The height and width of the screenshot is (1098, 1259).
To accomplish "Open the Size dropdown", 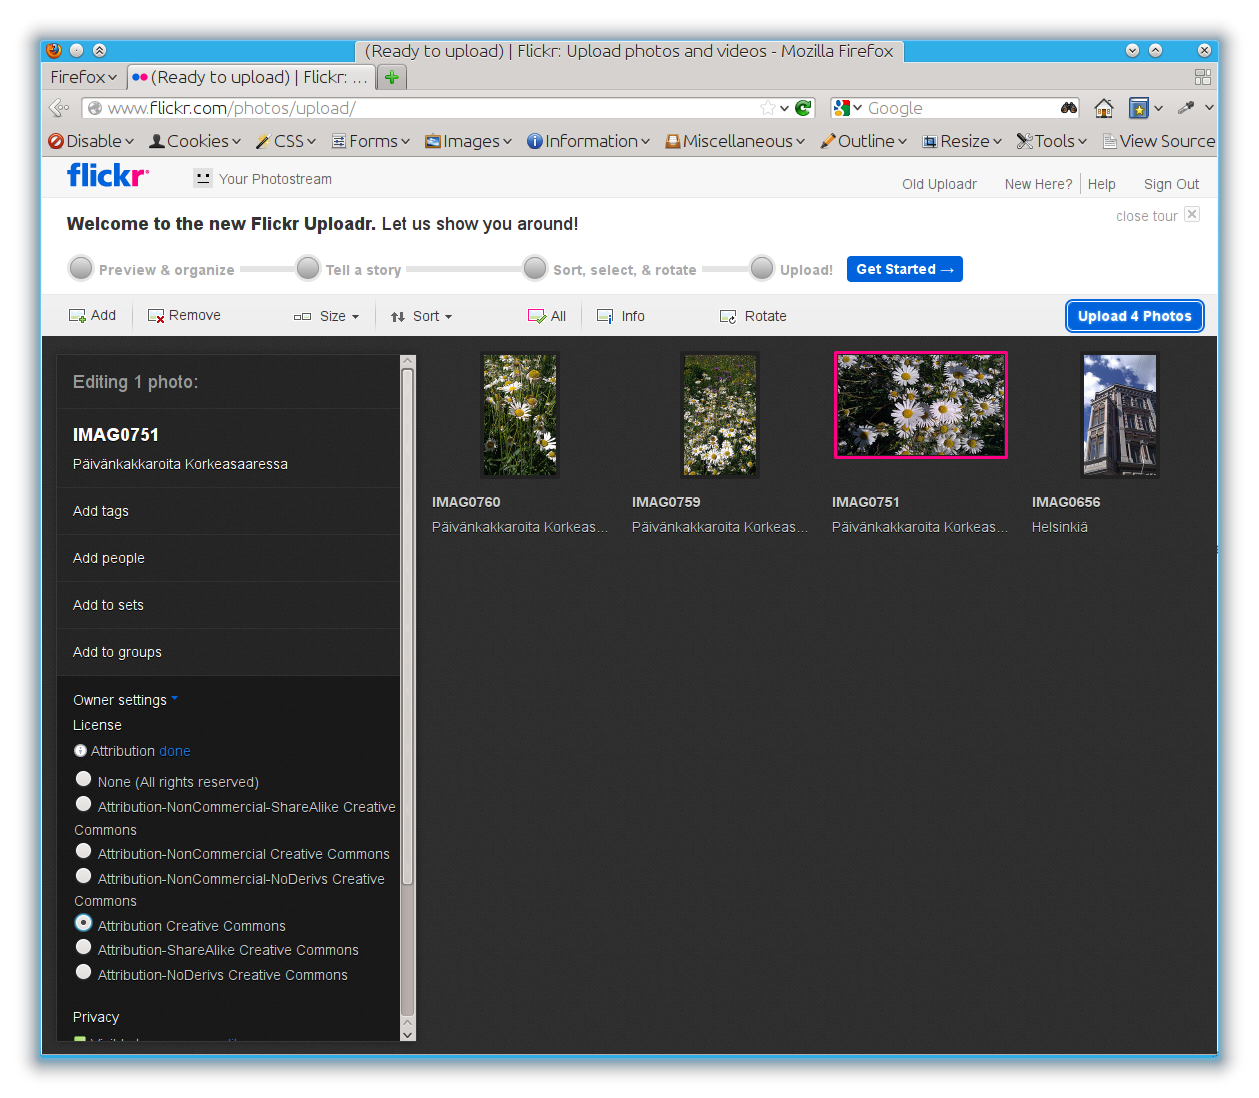I will point(327,316).
